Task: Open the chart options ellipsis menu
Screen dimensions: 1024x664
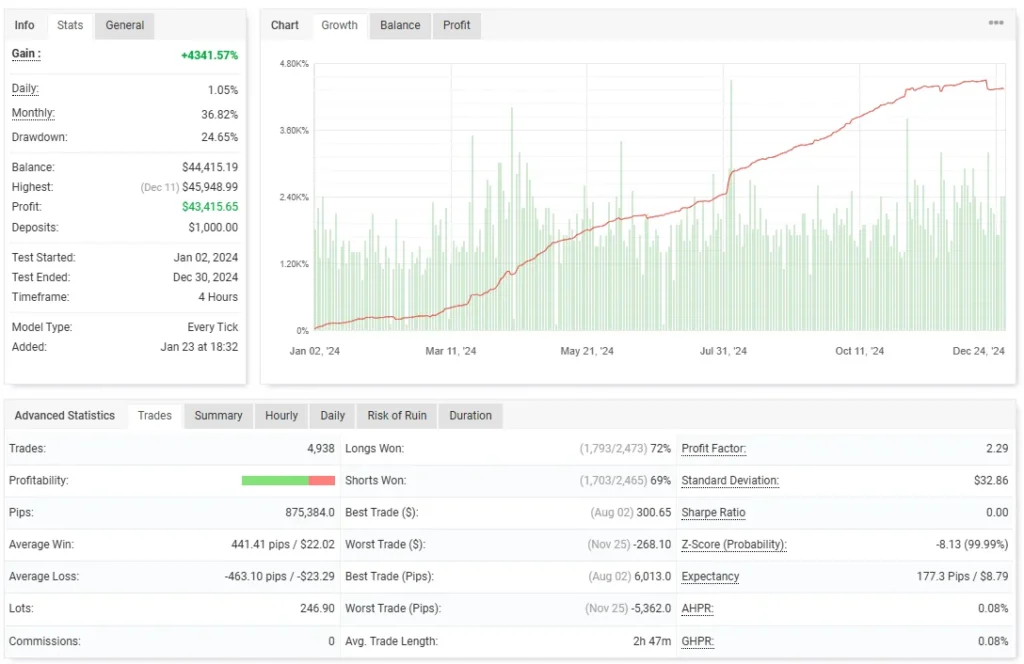Action: (x=996, y=22)
